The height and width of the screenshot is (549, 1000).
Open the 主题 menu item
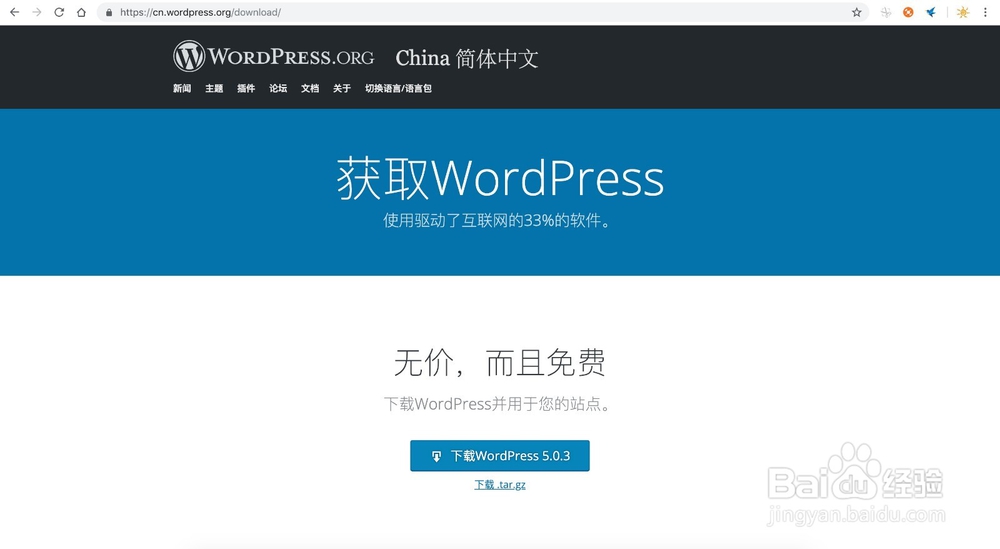214,89
